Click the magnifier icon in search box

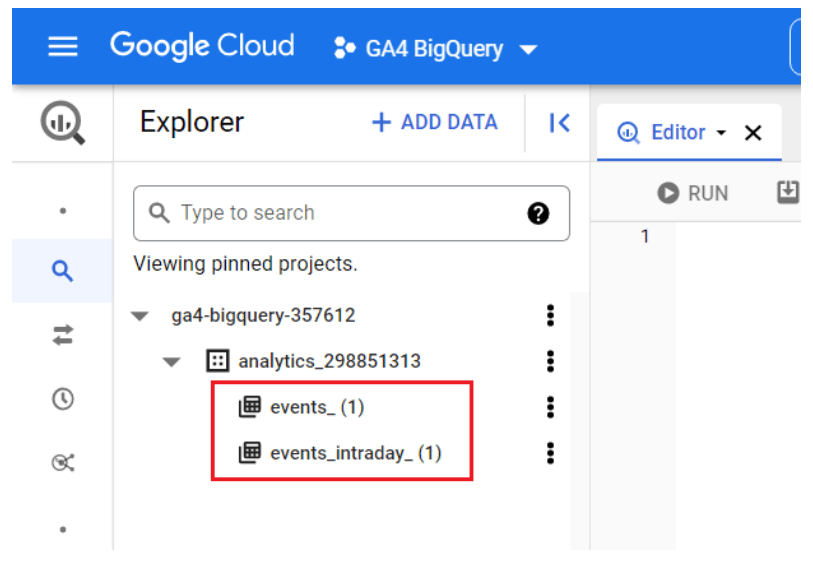[159, 213]
